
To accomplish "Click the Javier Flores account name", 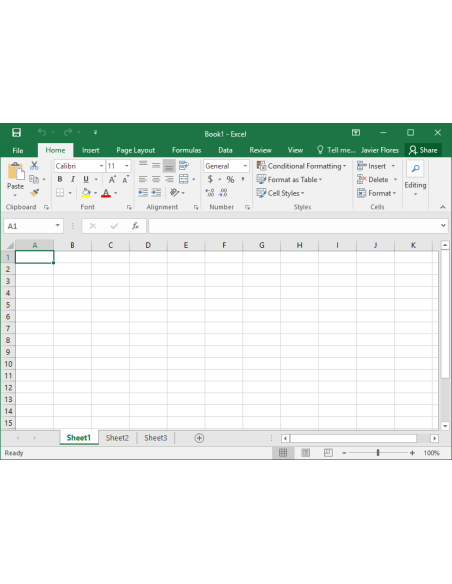I will coord(380,150).
